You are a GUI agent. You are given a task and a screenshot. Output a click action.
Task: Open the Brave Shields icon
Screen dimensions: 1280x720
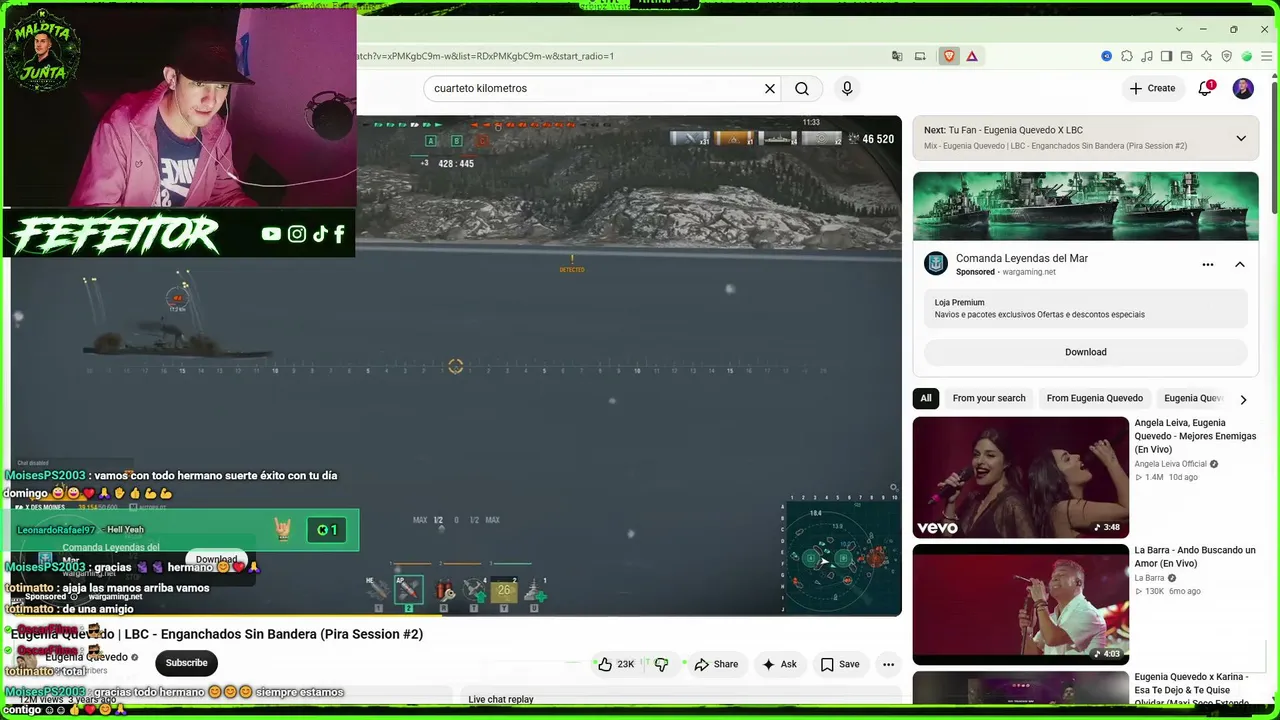[949, 56]
